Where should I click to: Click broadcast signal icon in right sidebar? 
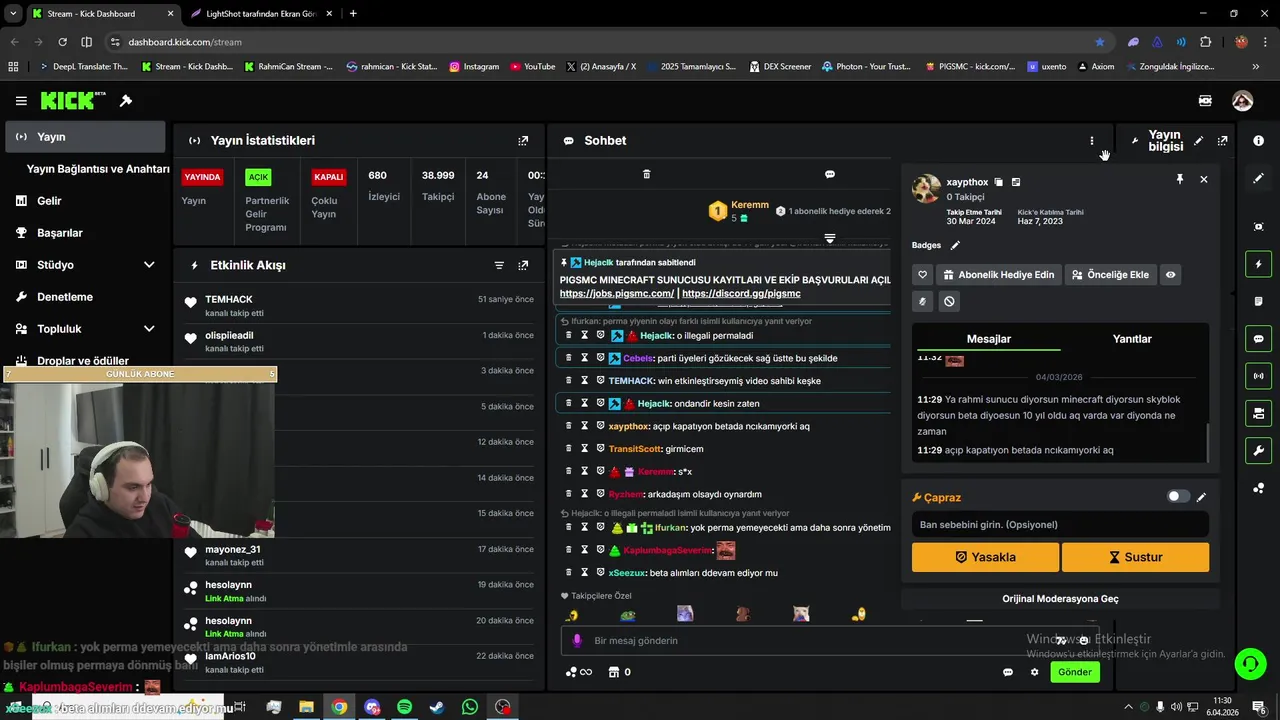pos(1258,376)
